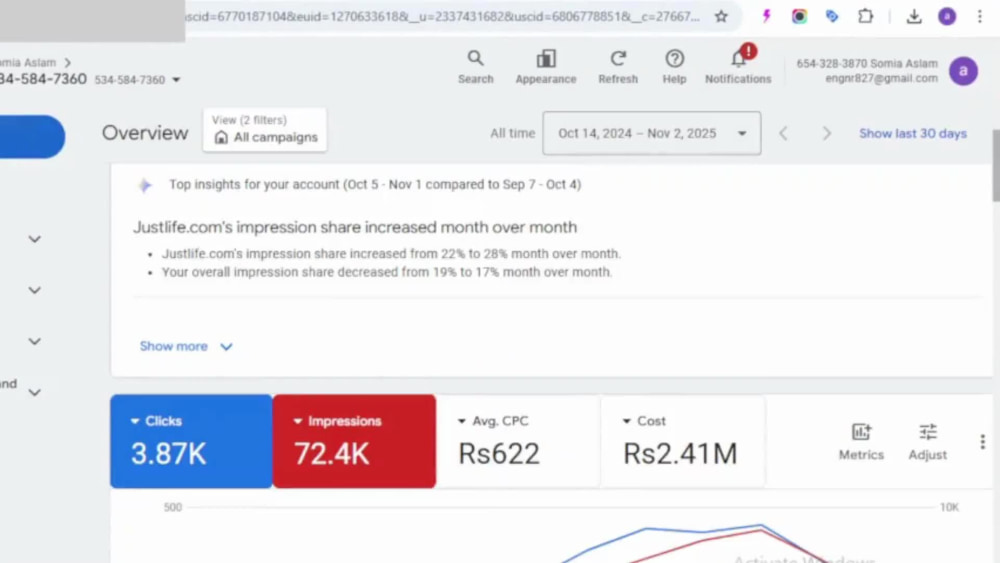Click the browser address bar URL
This screenshot has height=563, width=1000.
click(x=443, y=17)
